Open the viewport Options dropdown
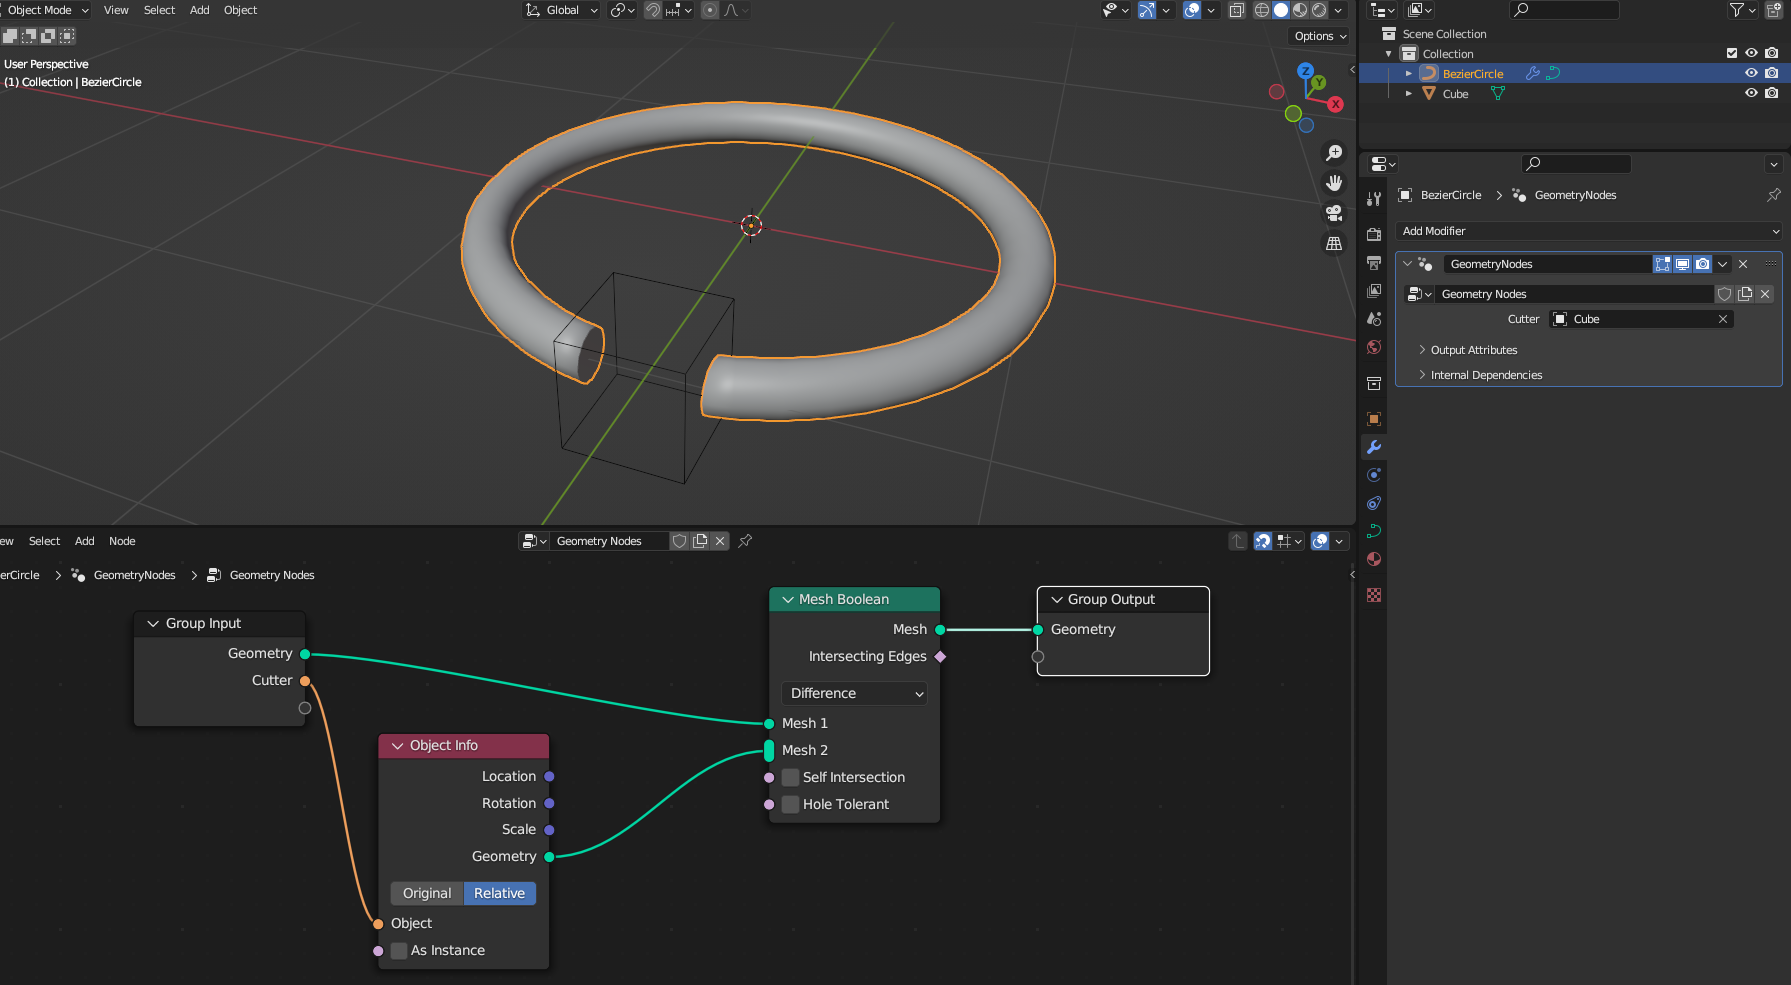This screenshot has height=985, width=1791. [x=1320, y=36]
